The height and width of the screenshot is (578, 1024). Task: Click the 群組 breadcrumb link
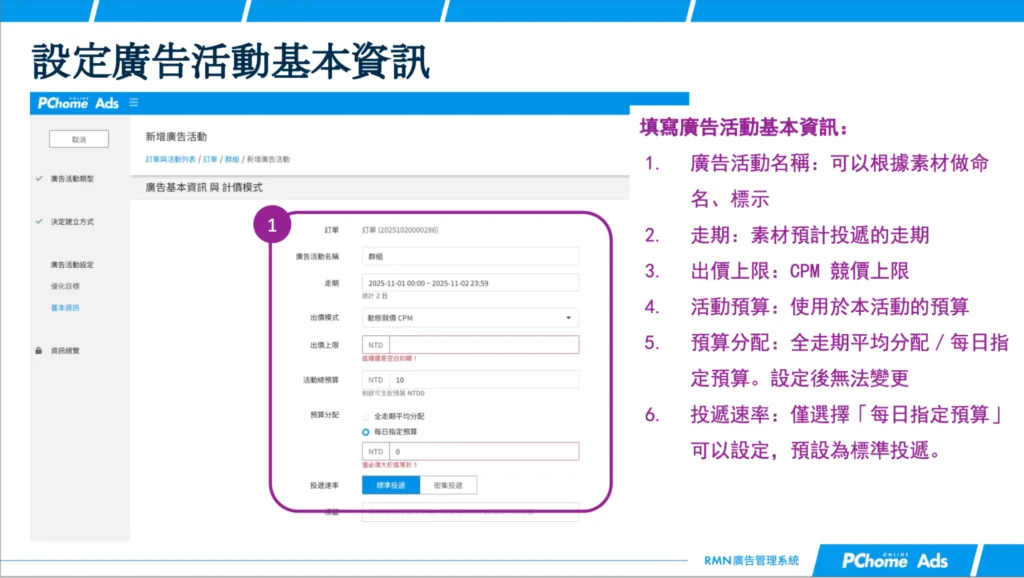[232, 159]
